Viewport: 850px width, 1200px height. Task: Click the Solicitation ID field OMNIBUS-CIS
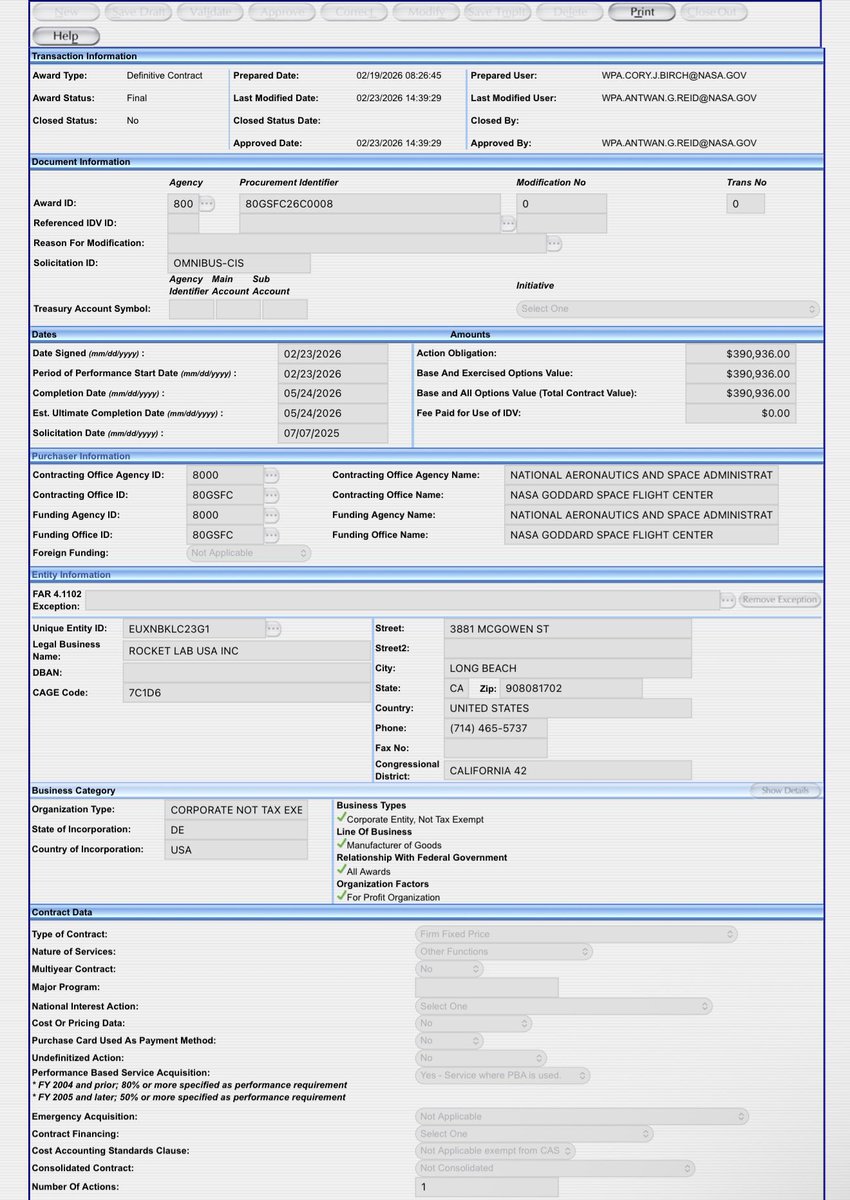click(239, 263)
